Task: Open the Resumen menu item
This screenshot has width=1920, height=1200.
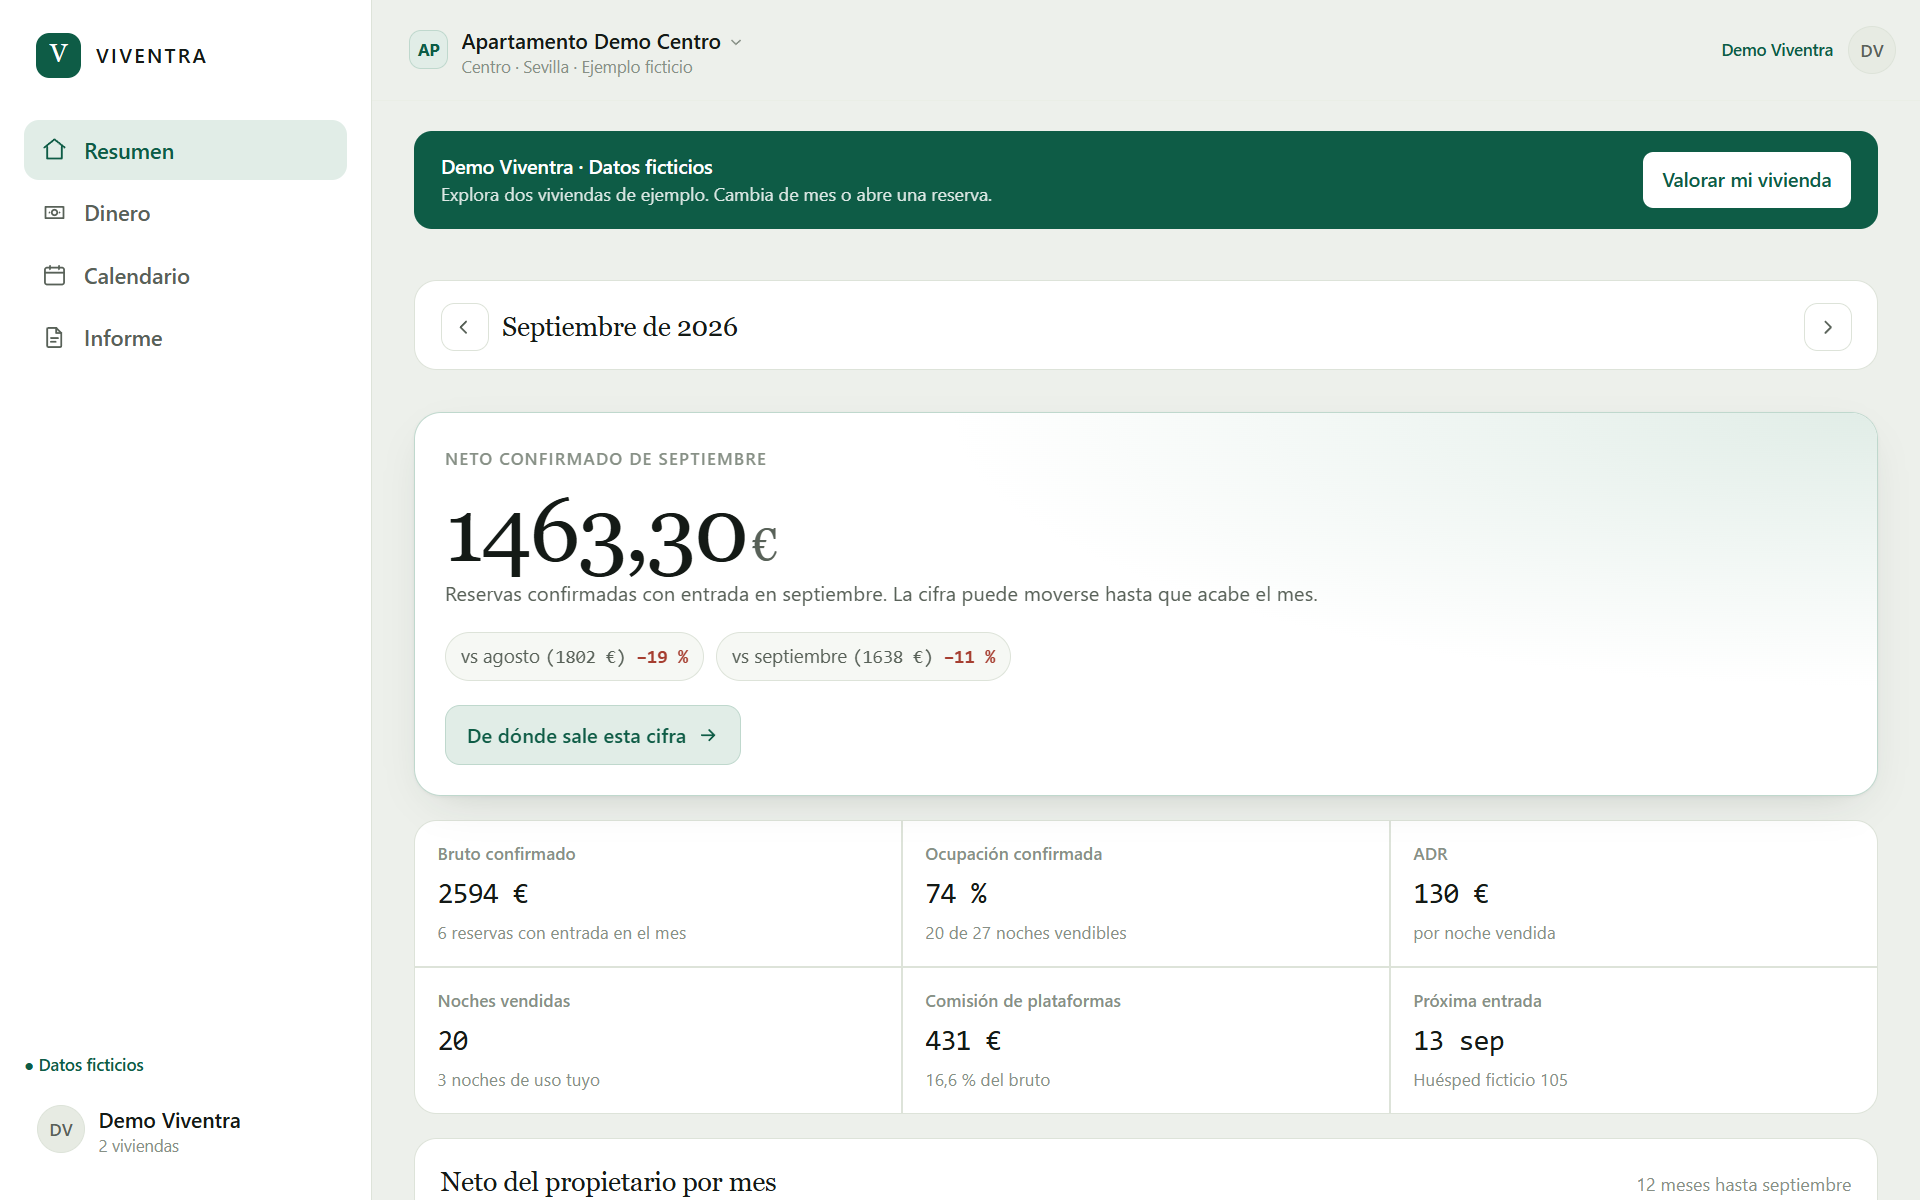Action: coord(185,150)
